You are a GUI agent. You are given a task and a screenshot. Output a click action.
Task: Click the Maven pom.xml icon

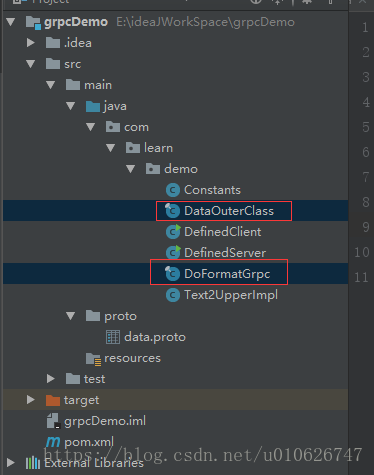(x=53, y=442)
